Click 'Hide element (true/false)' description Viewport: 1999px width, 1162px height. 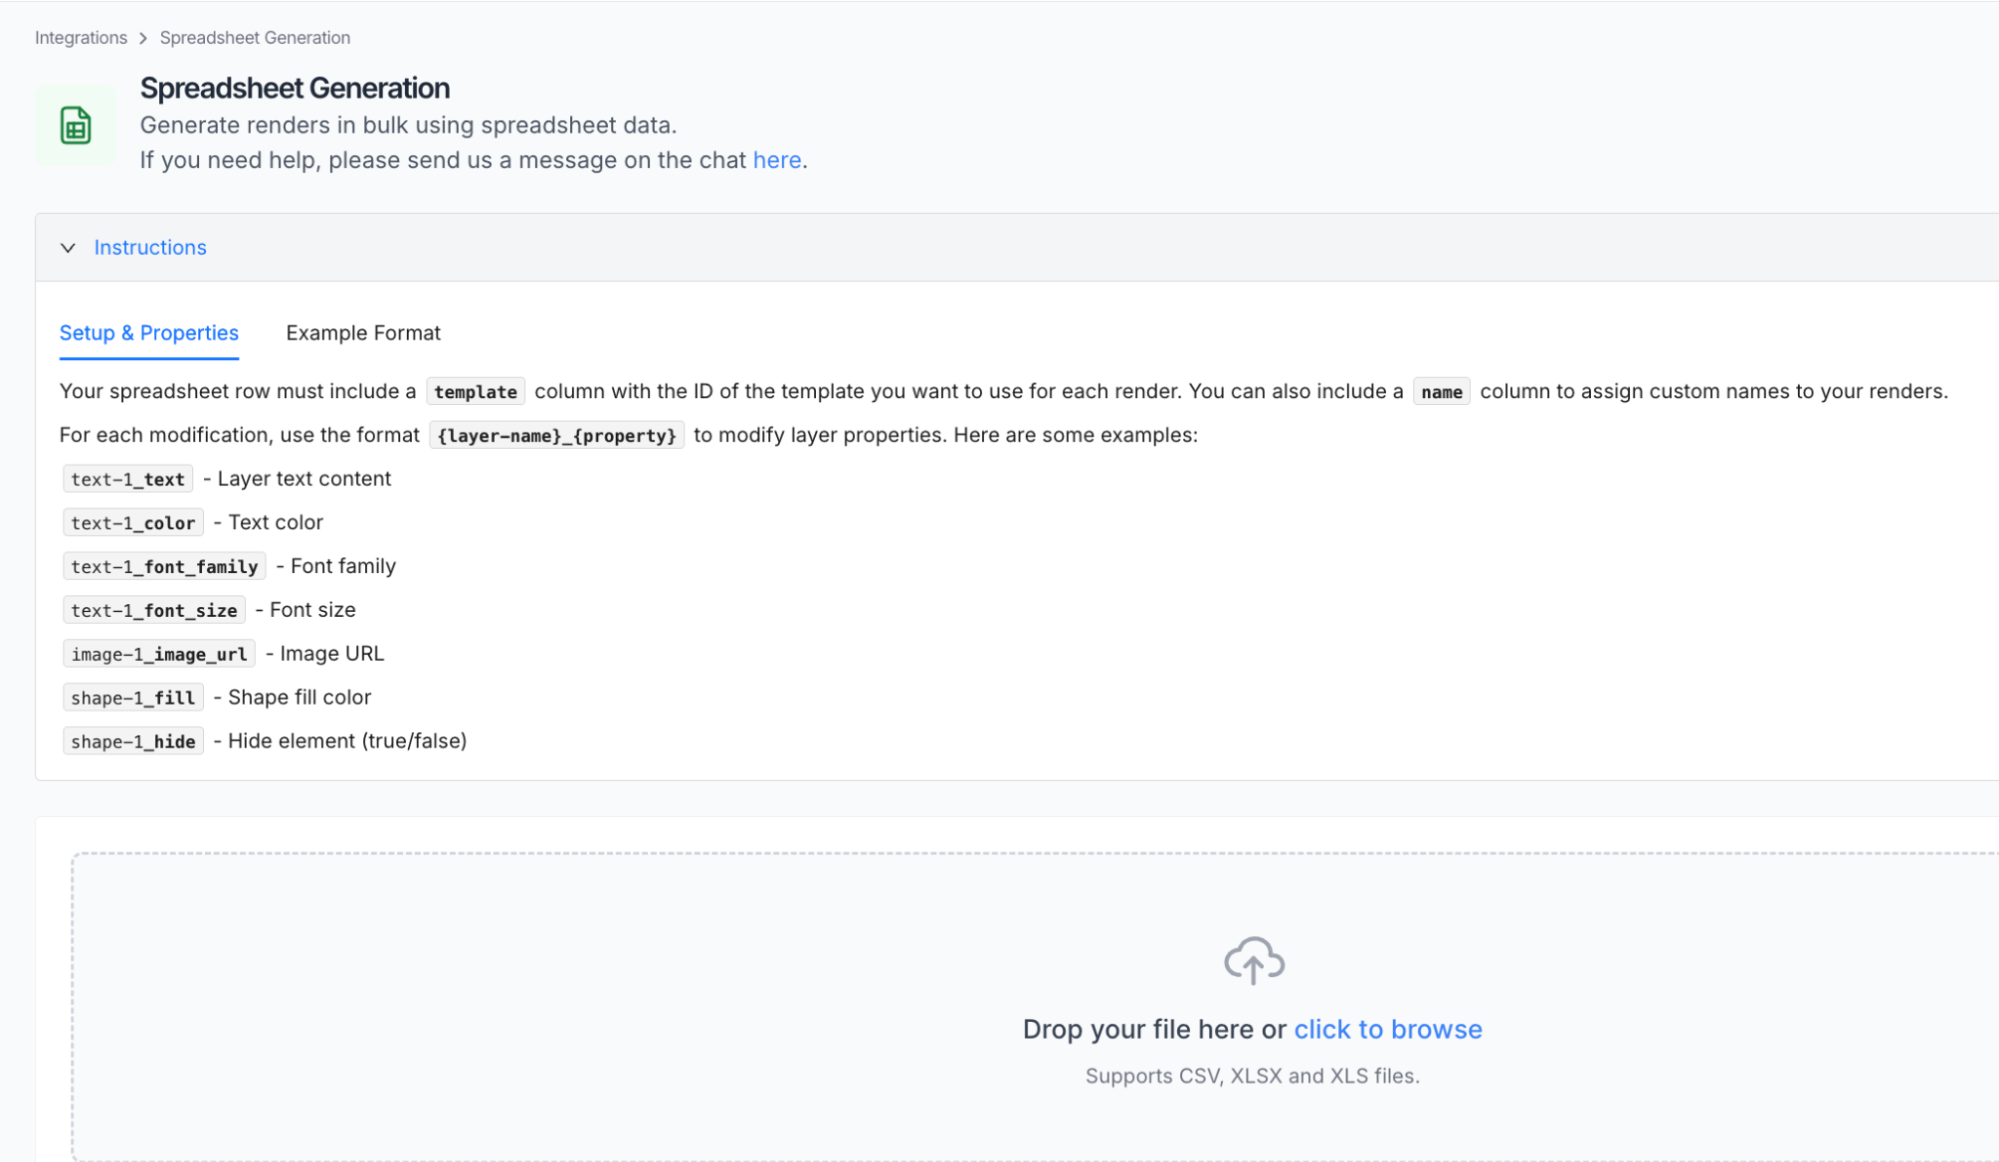[x=347, y=741]
